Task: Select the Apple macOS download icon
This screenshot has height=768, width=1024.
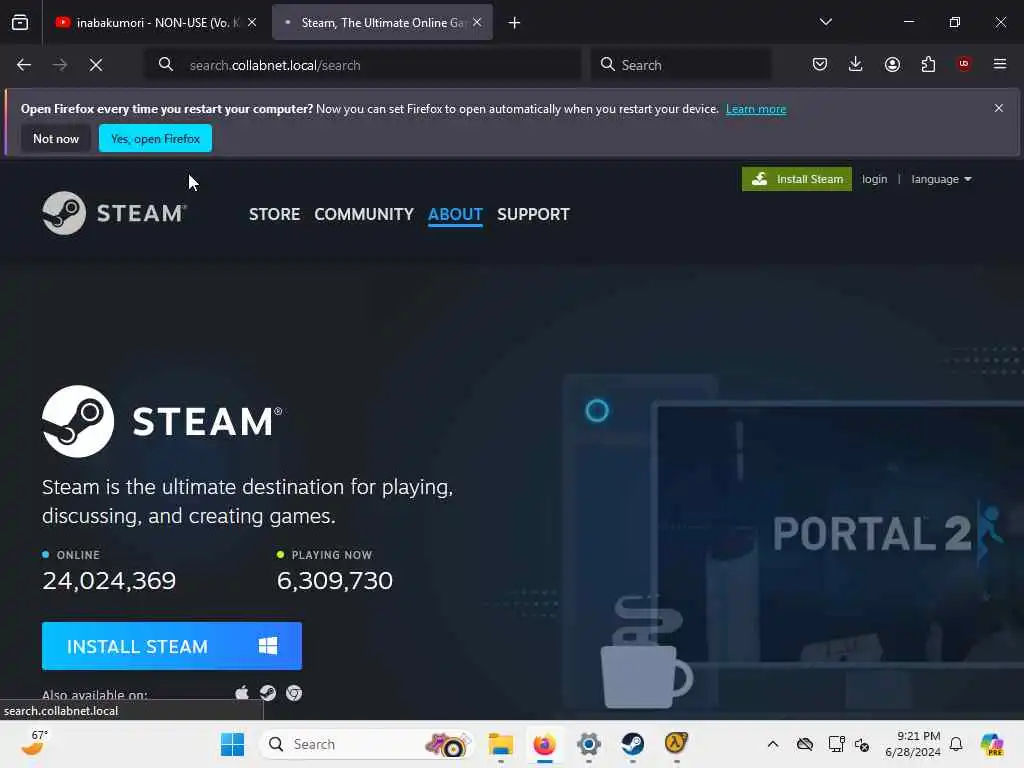Action: point(242,693)
